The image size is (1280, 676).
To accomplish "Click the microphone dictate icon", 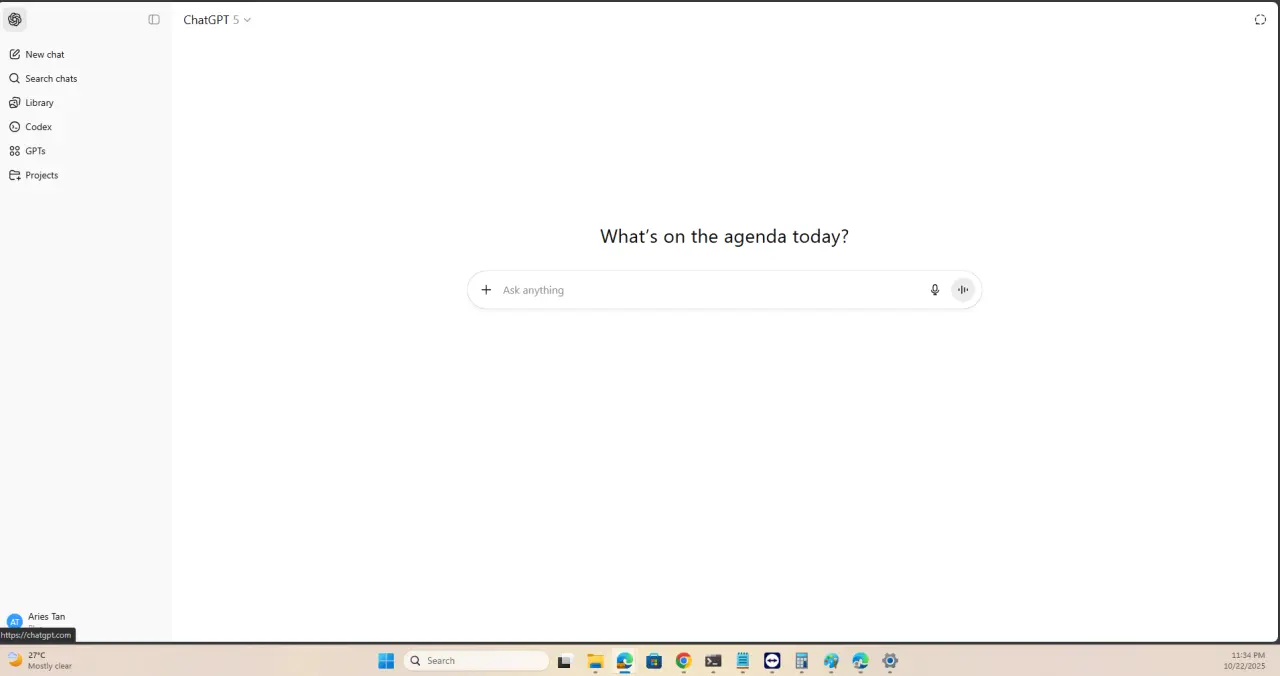I will [x=935, y=290].
